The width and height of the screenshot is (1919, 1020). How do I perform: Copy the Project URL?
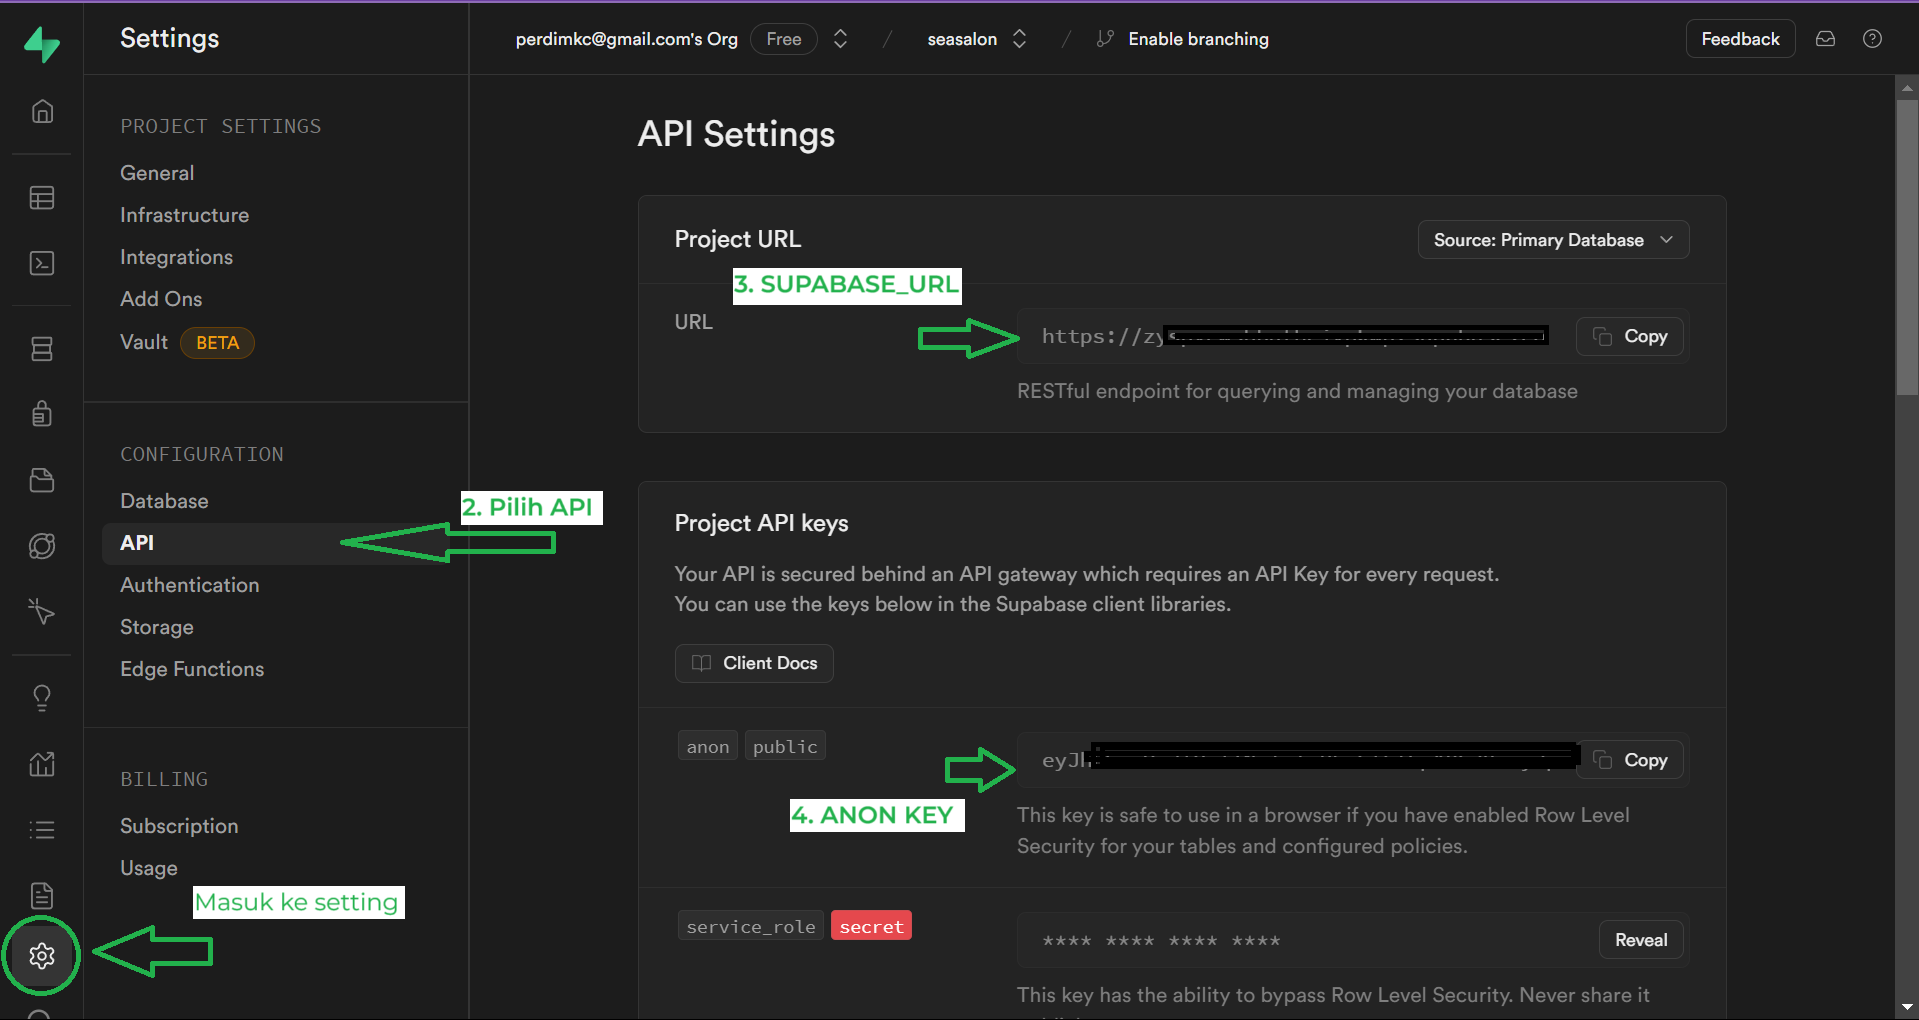pos(1630,336)
